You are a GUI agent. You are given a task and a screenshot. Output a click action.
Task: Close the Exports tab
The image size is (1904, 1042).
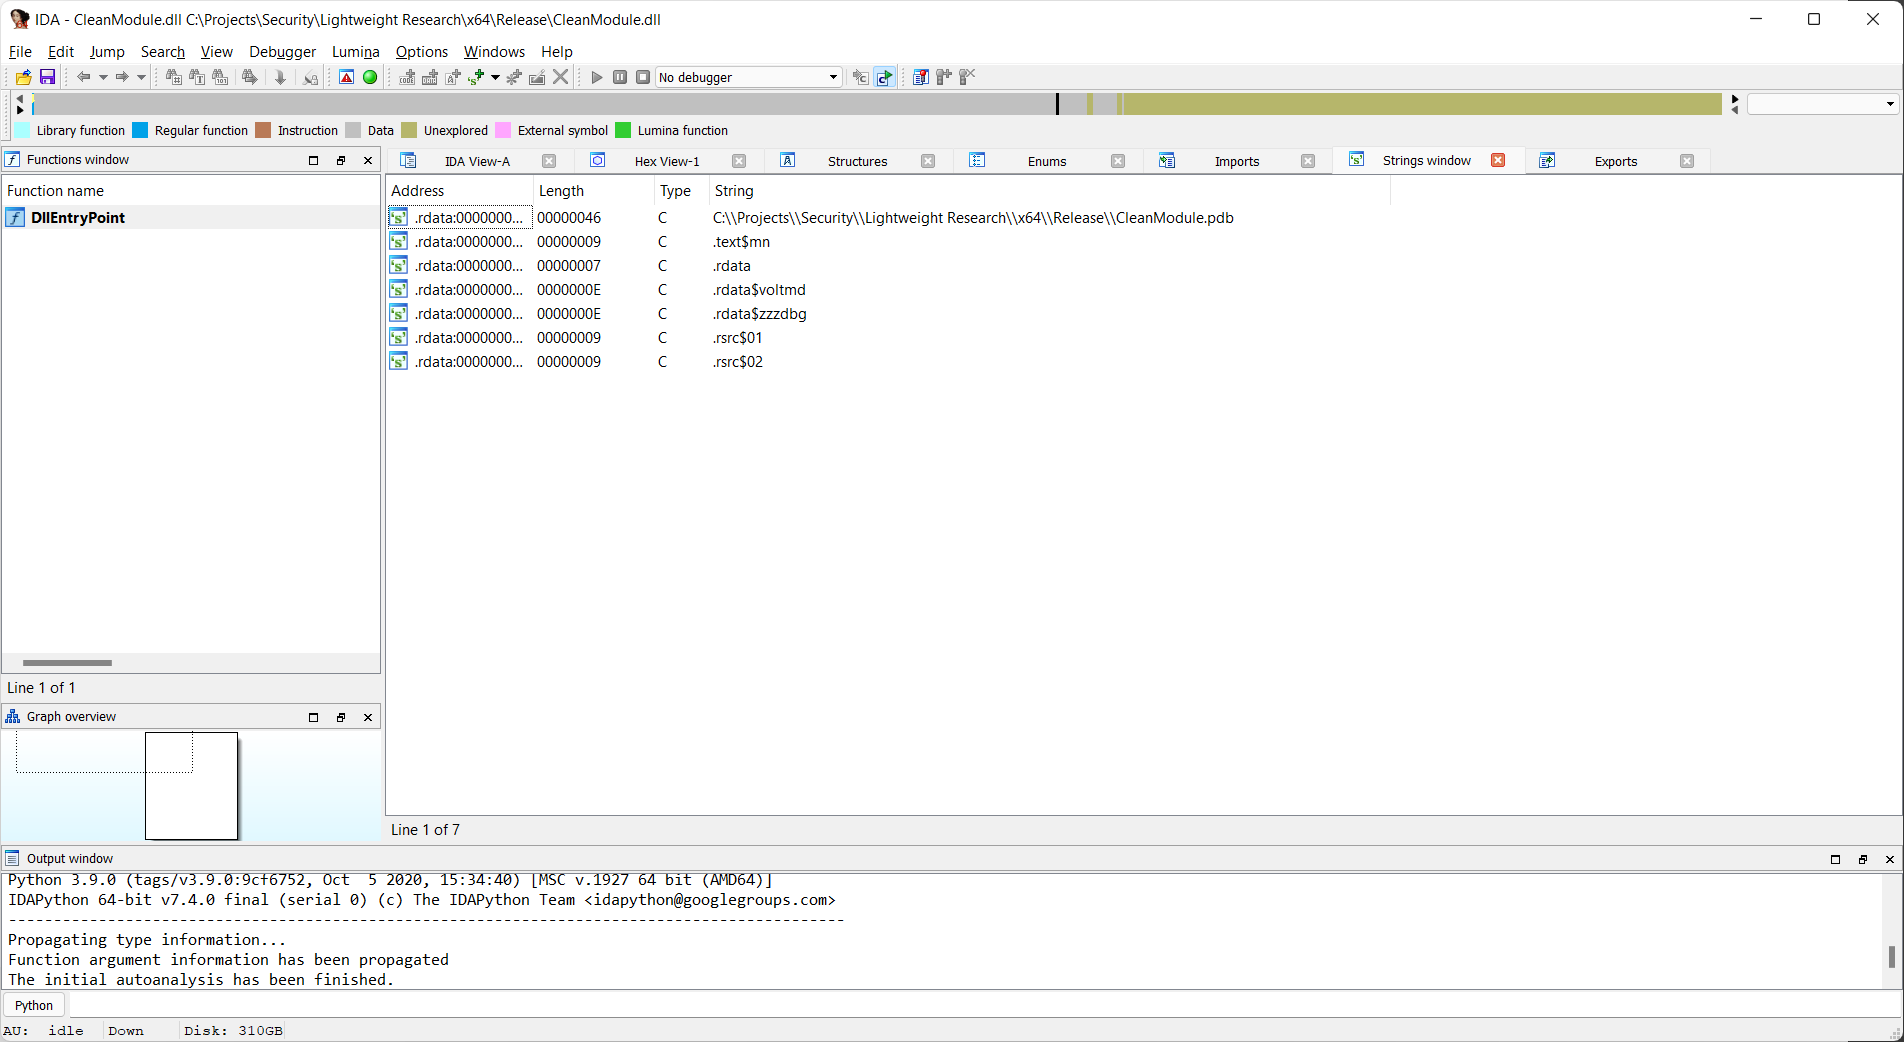tap(1687, 161)
